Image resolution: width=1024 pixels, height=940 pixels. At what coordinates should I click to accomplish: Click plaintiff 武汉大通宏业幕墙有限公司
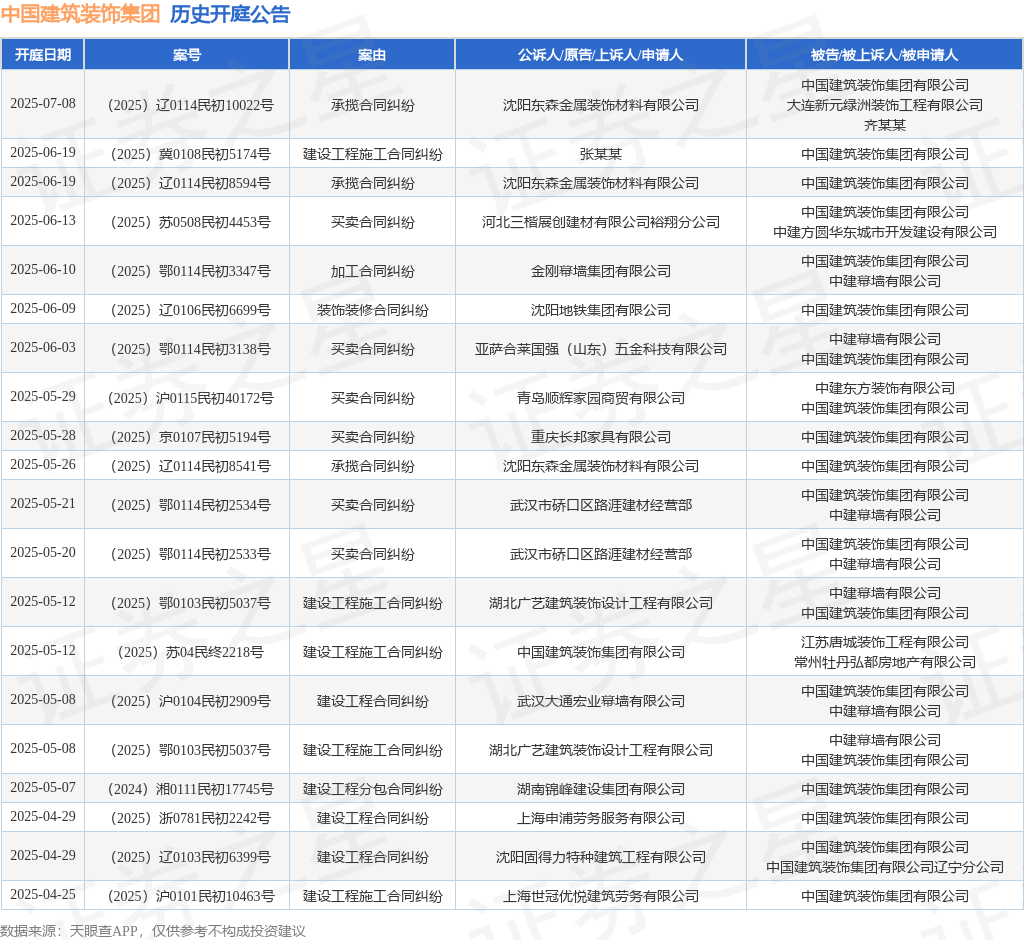(x=601, y=701)
